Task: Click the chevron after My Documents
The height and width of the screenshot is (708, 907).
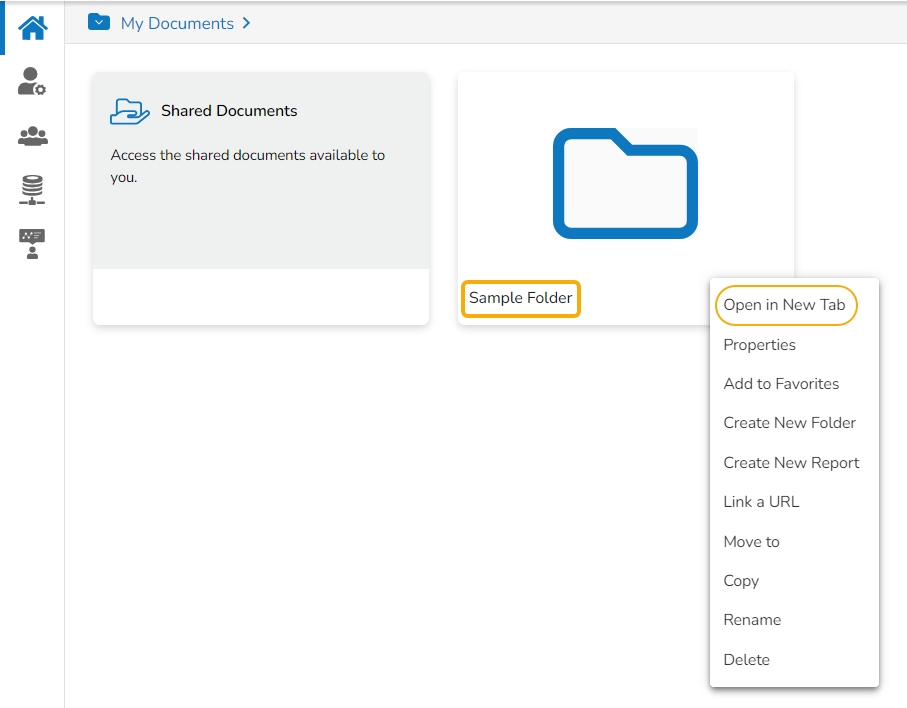Action: (246, 23)
